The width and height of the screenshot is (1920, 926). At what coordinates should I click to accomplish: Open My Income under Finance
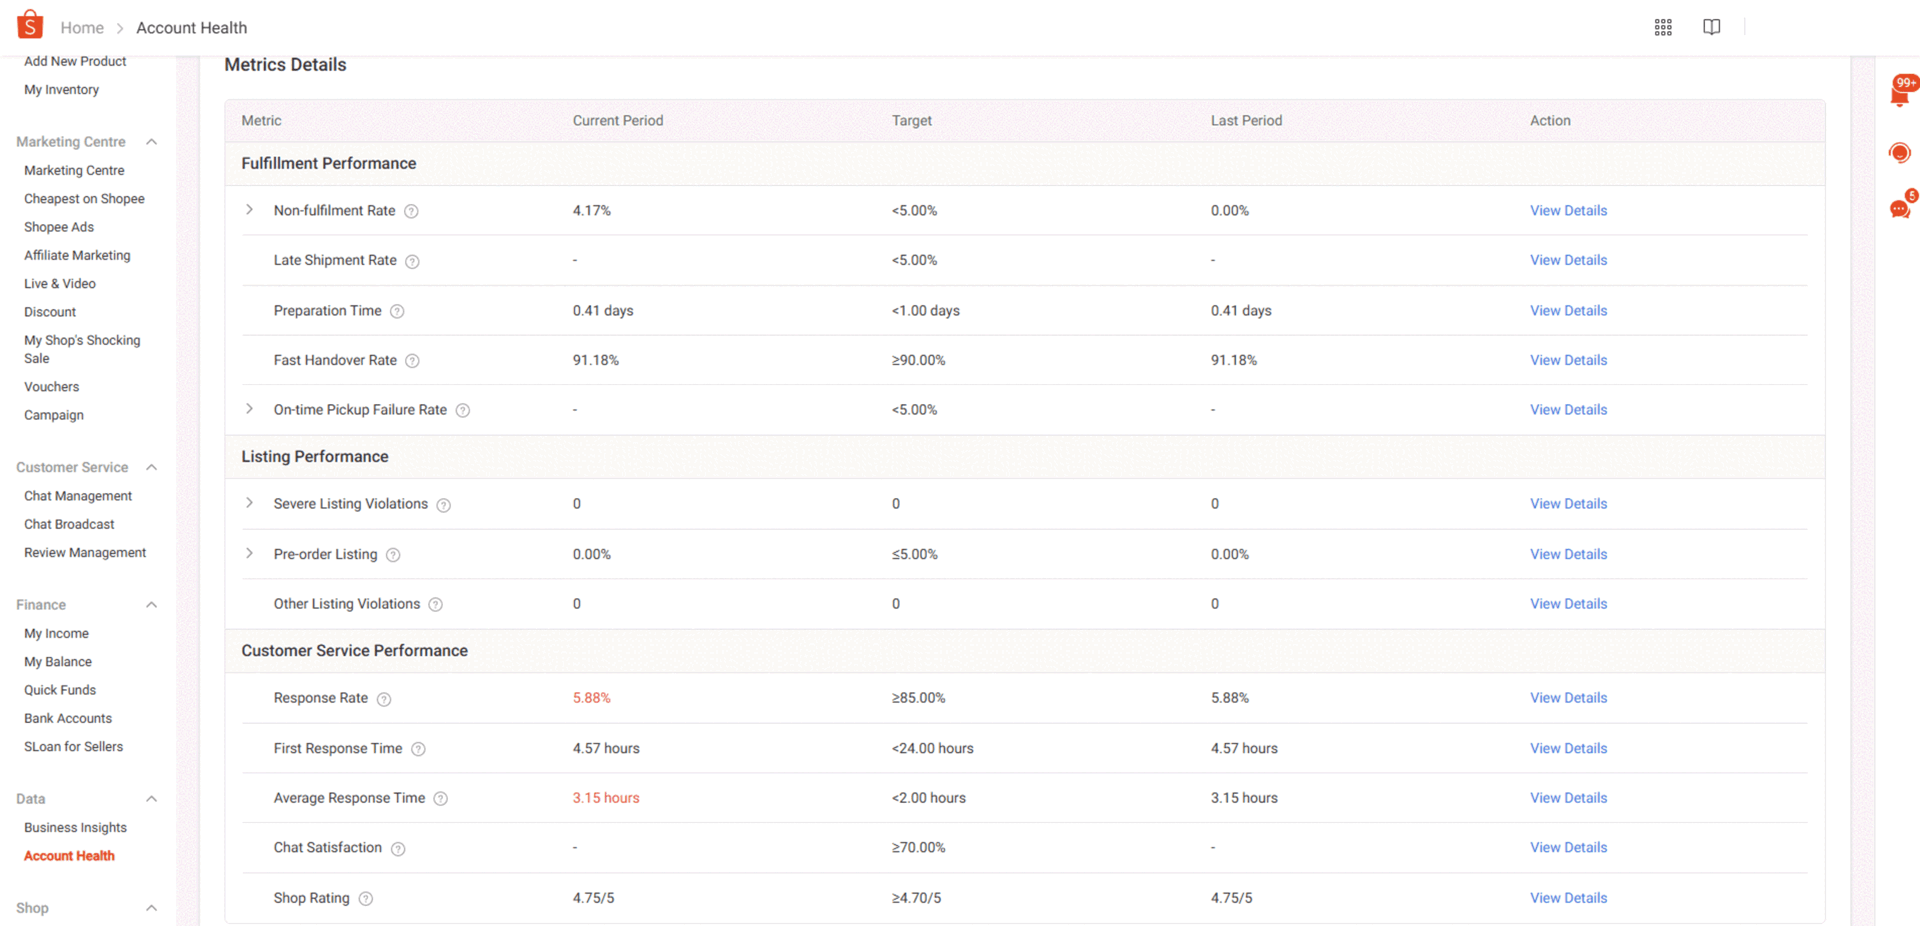point(56,633)
